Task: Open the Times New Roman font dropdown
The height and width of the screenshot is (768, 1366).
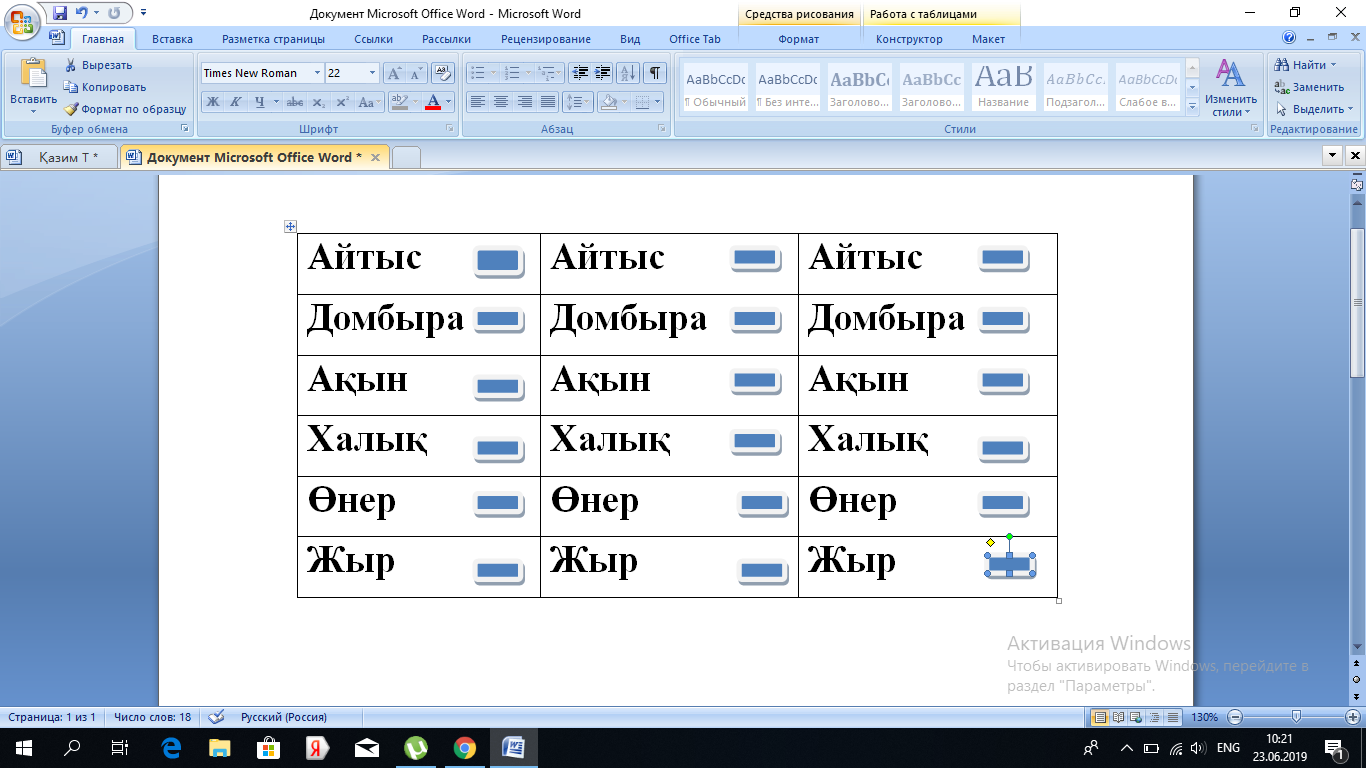Action: [x=317, y=73]
